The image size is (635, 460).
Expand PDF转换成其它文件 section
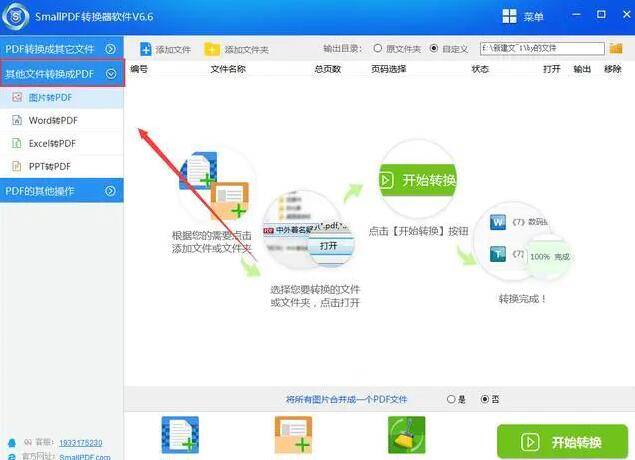[62, 49]
